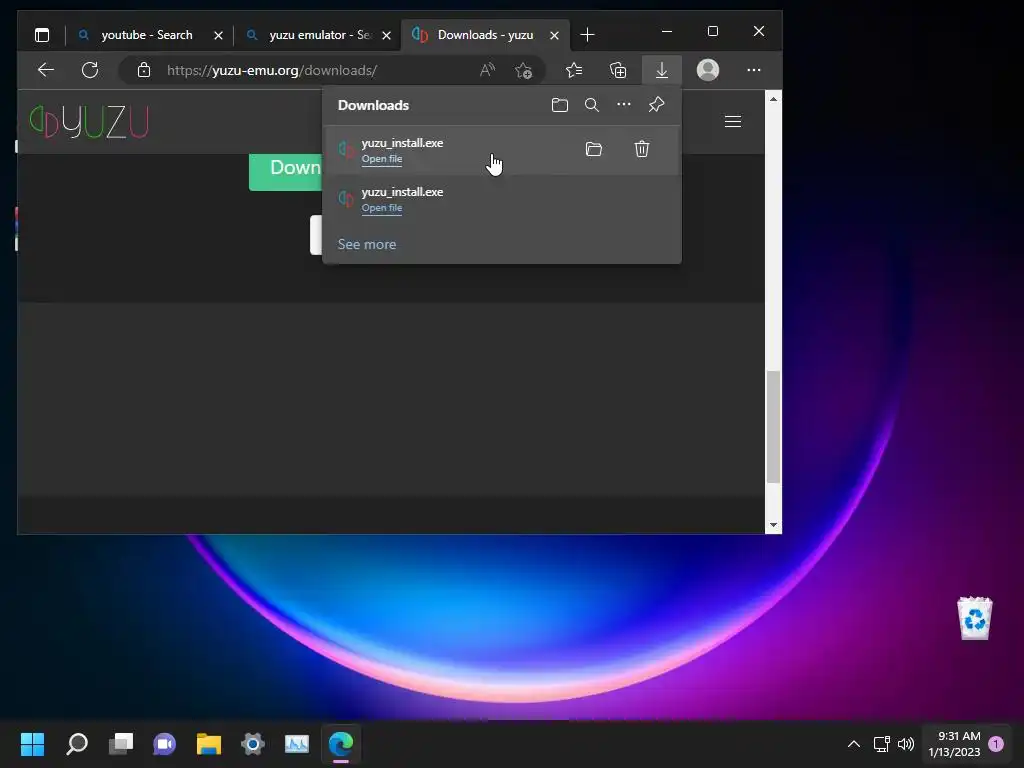Screen dimensions: 1024x768
Task: Open the clock and date flyout
Action: point(954,744)
